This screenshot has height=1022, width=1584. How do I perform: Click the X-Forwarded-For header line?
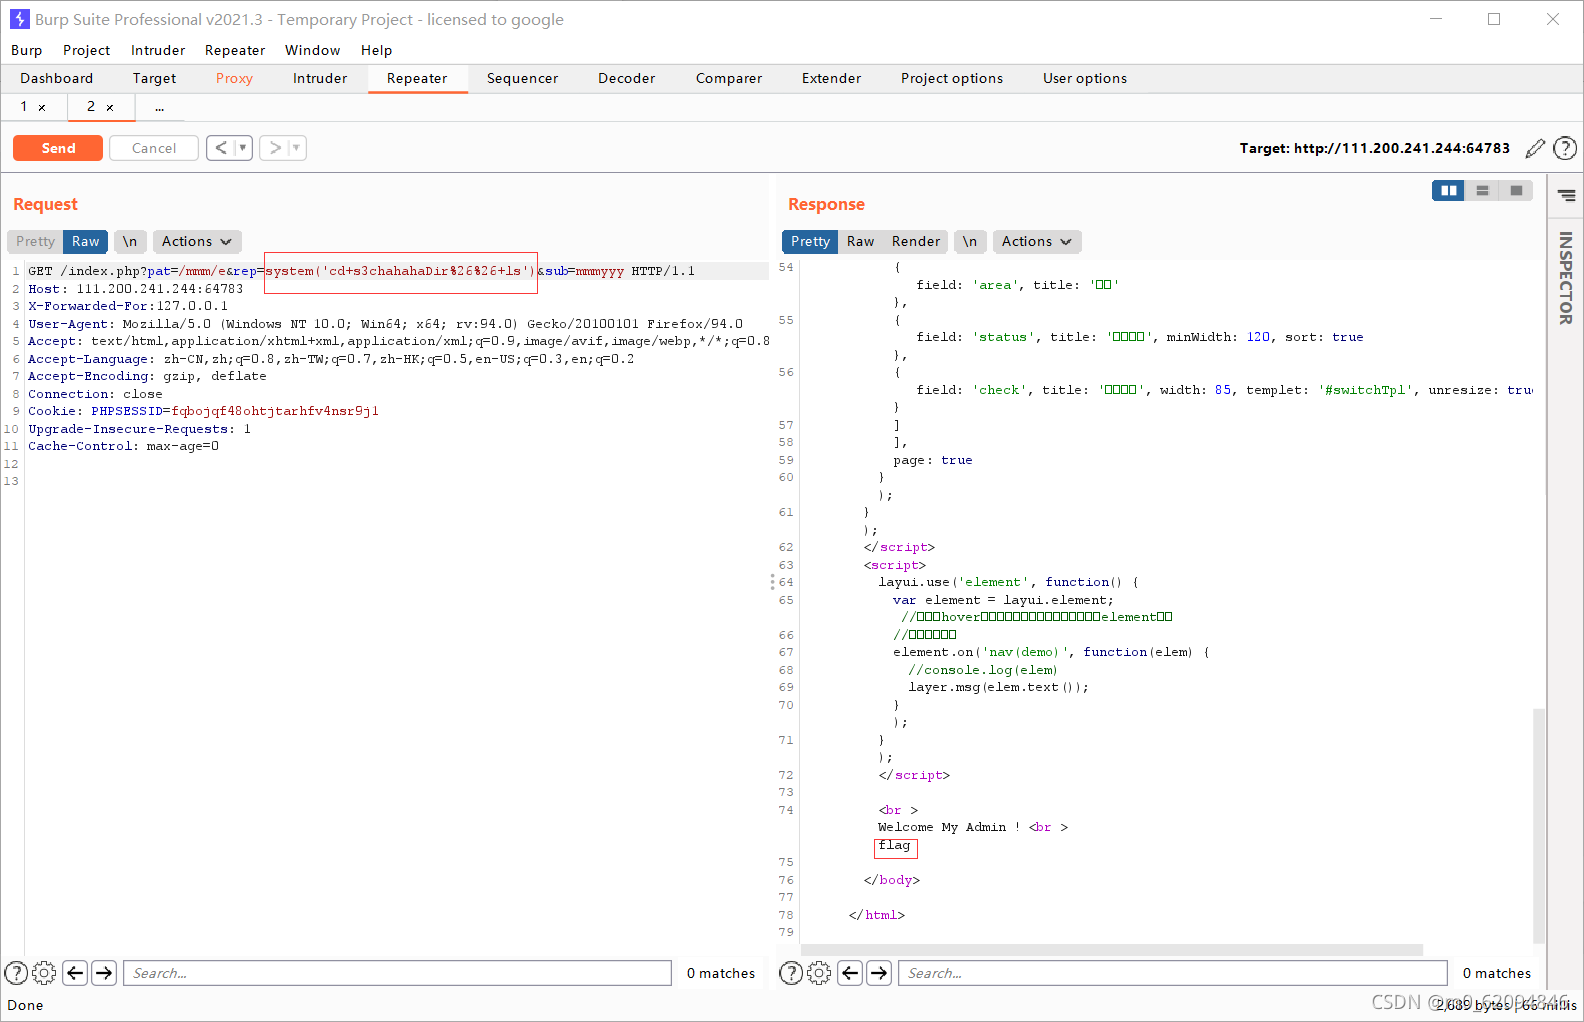click(x=128, y=306)
